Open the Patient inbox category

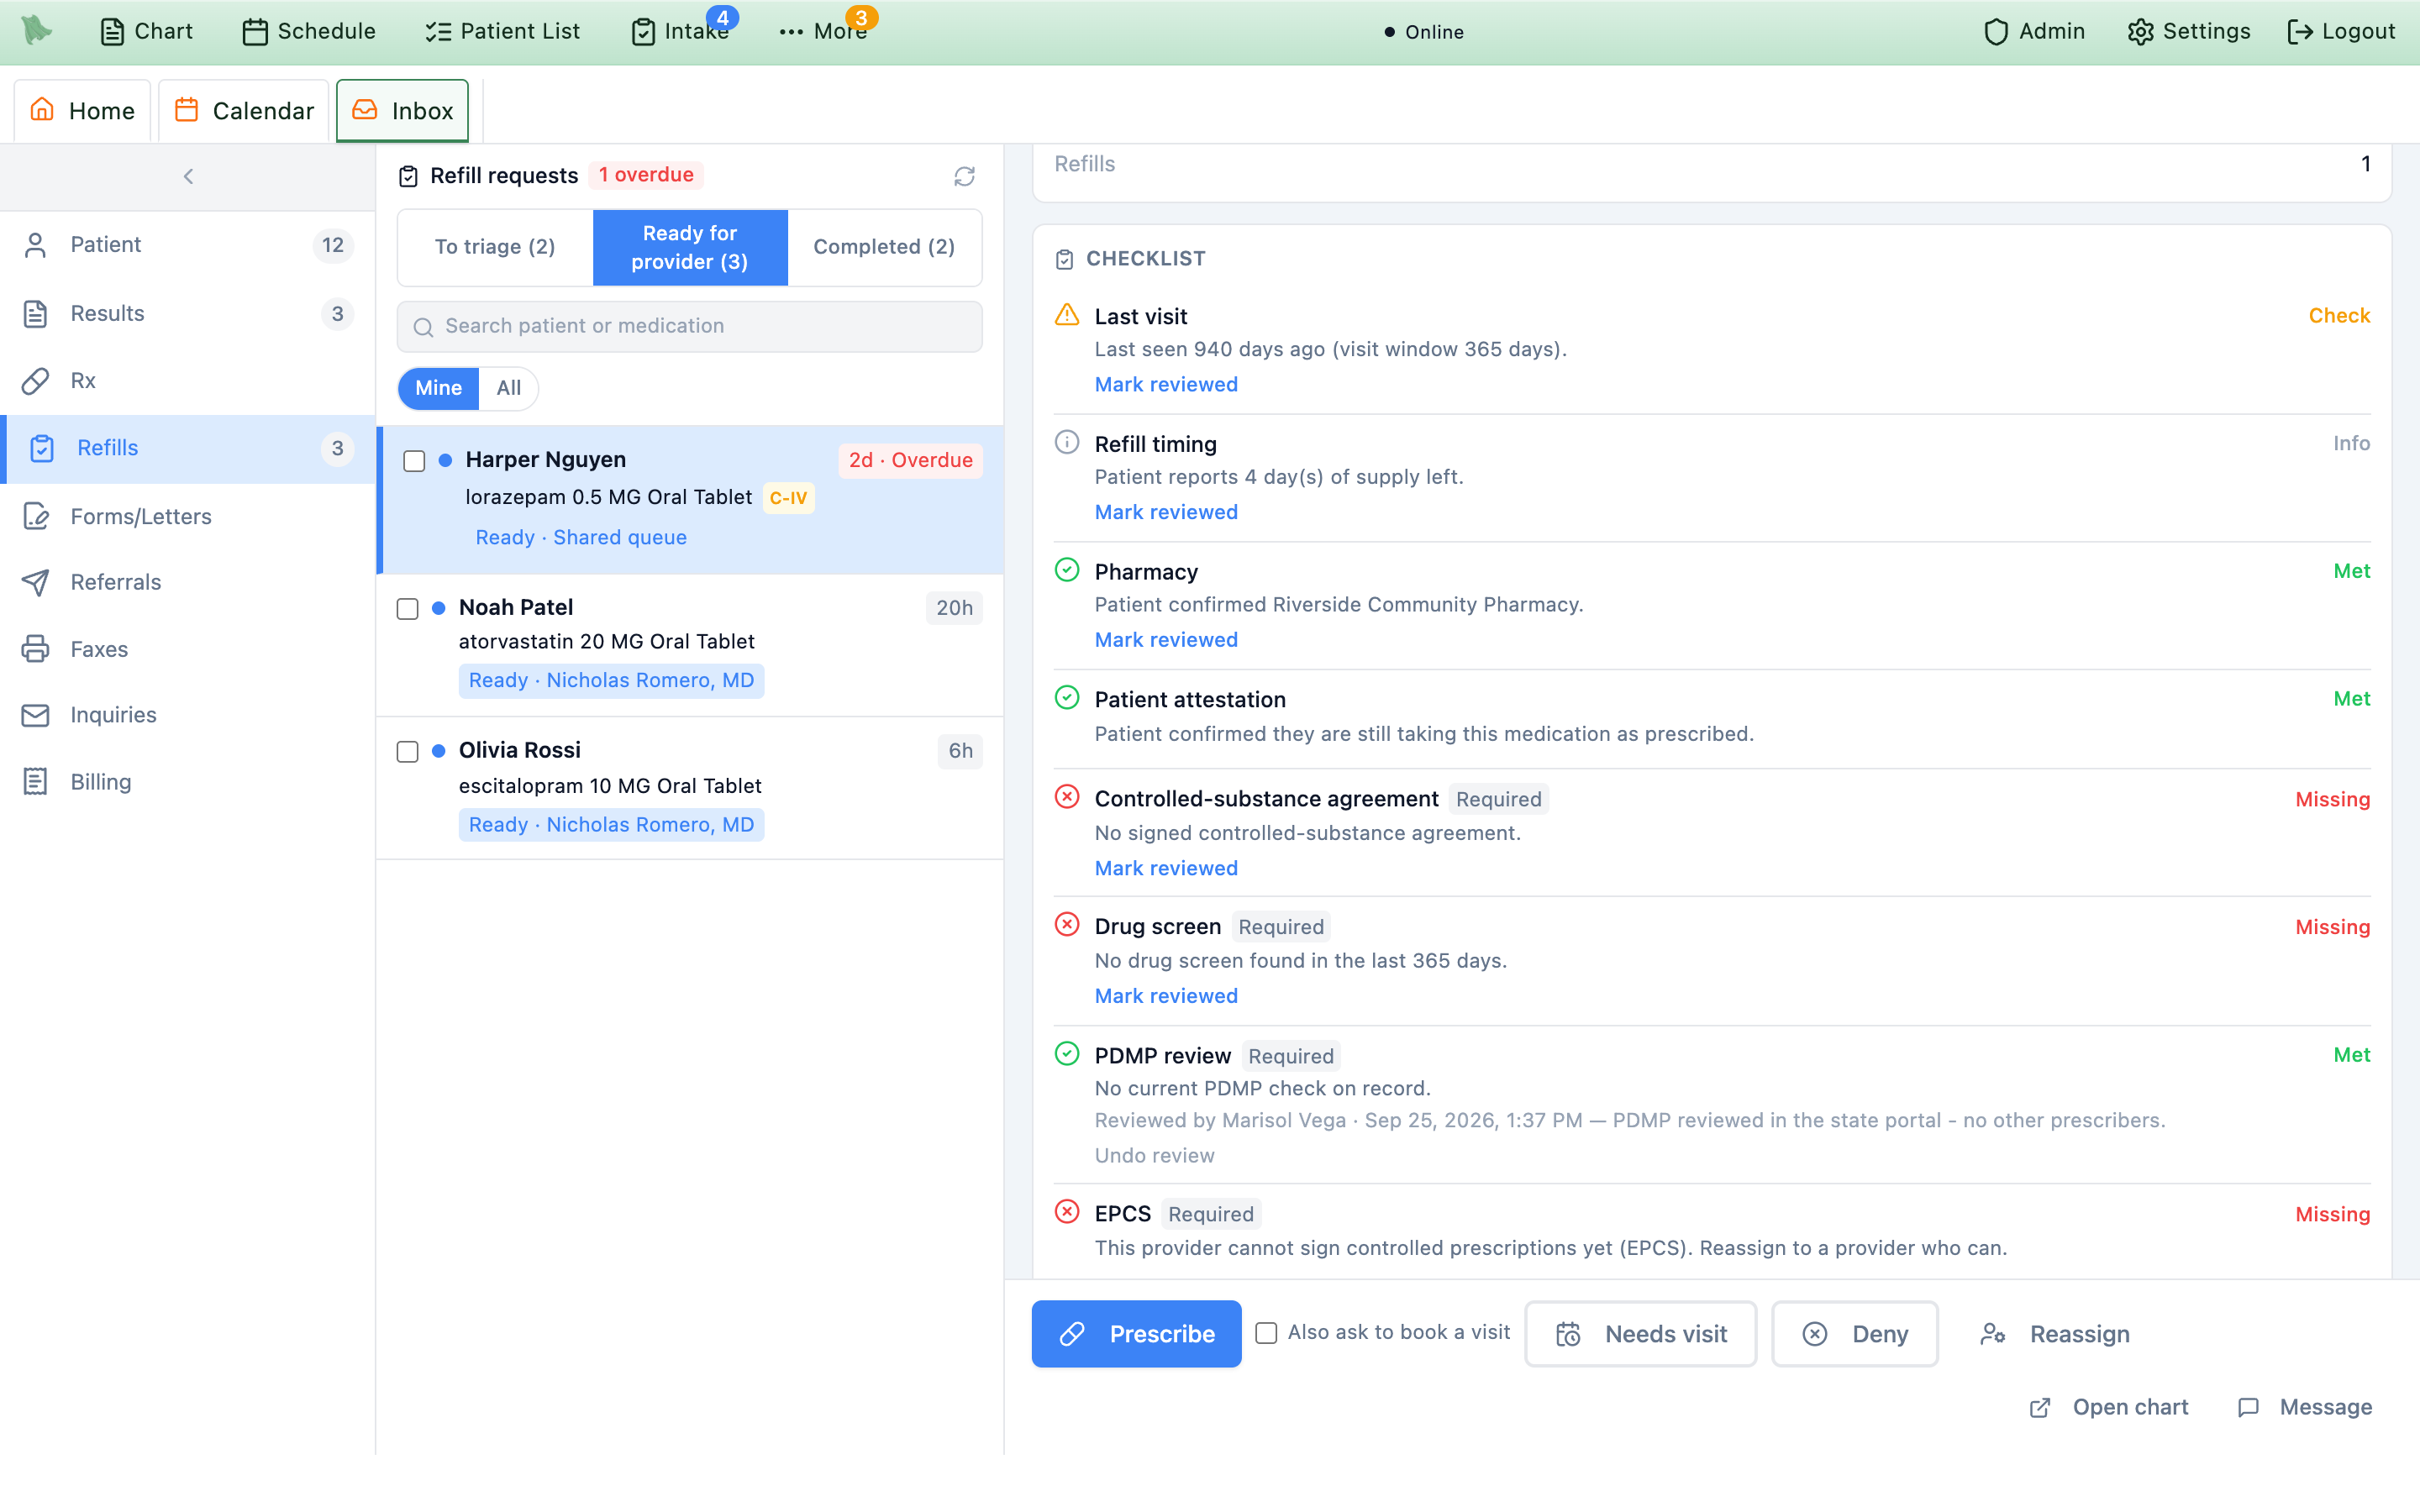point(188,245)
